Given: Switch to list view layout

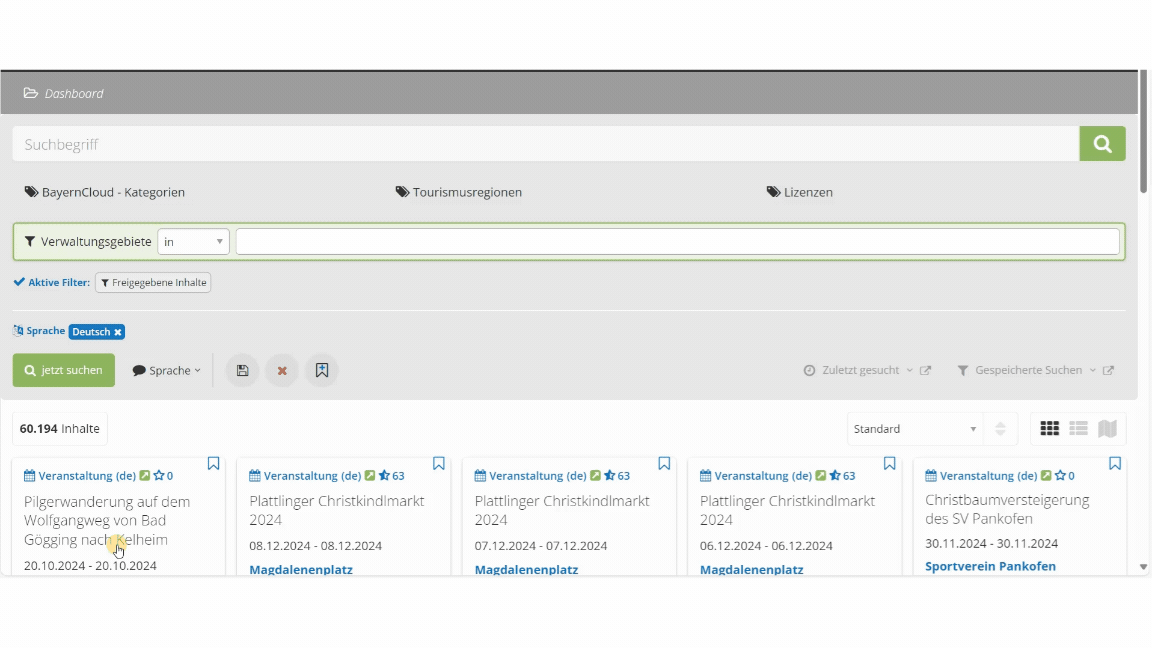Looking at the screenshot, I should pyautogui.click(x=1078, y=429).
